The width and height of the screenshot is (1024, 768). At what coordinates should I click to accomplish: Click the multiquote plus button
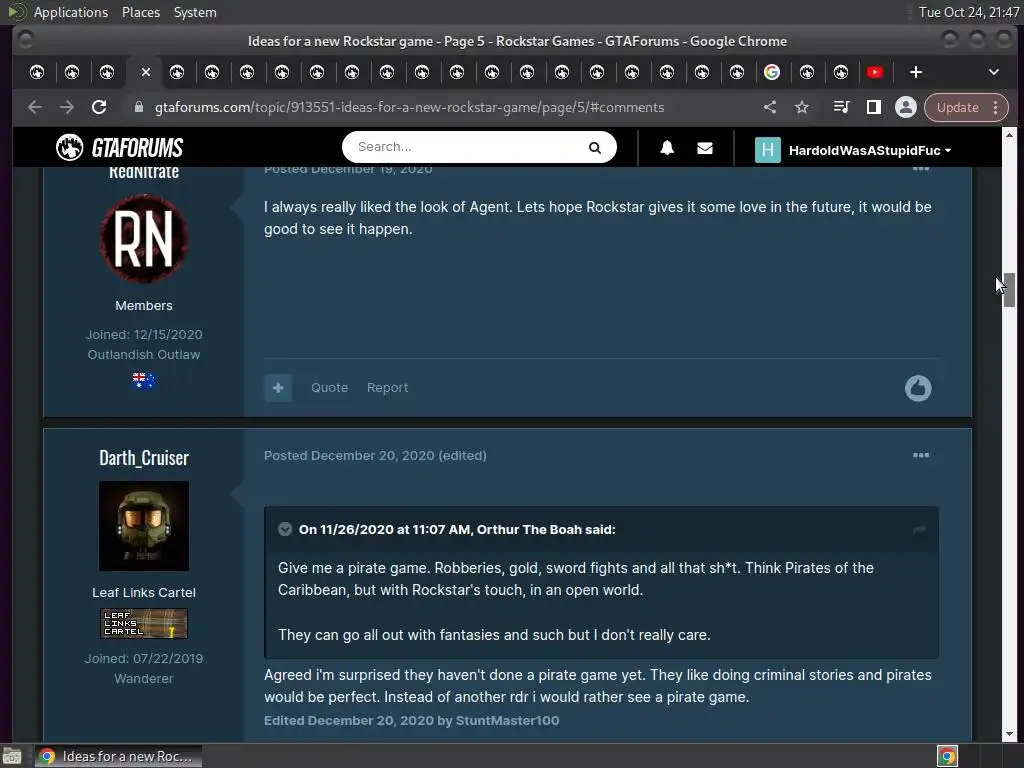click(x=278, y=388)
